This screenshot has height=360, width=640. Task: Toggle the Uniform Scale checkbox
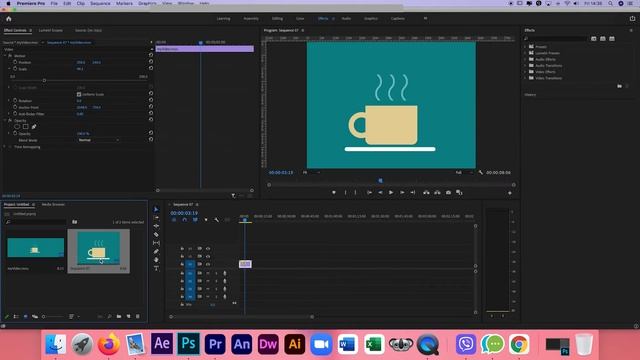[x=79, y=94]
